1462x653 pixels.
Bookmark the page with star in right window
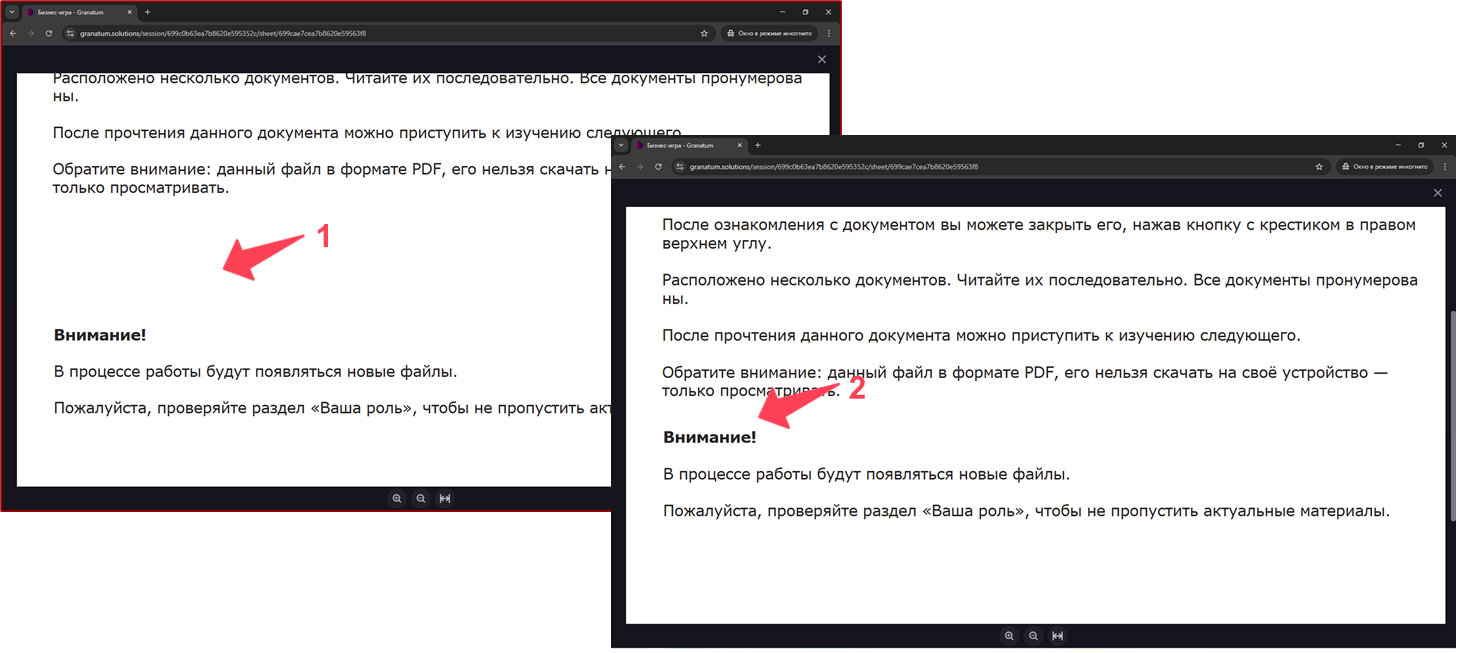(1319, 166)
